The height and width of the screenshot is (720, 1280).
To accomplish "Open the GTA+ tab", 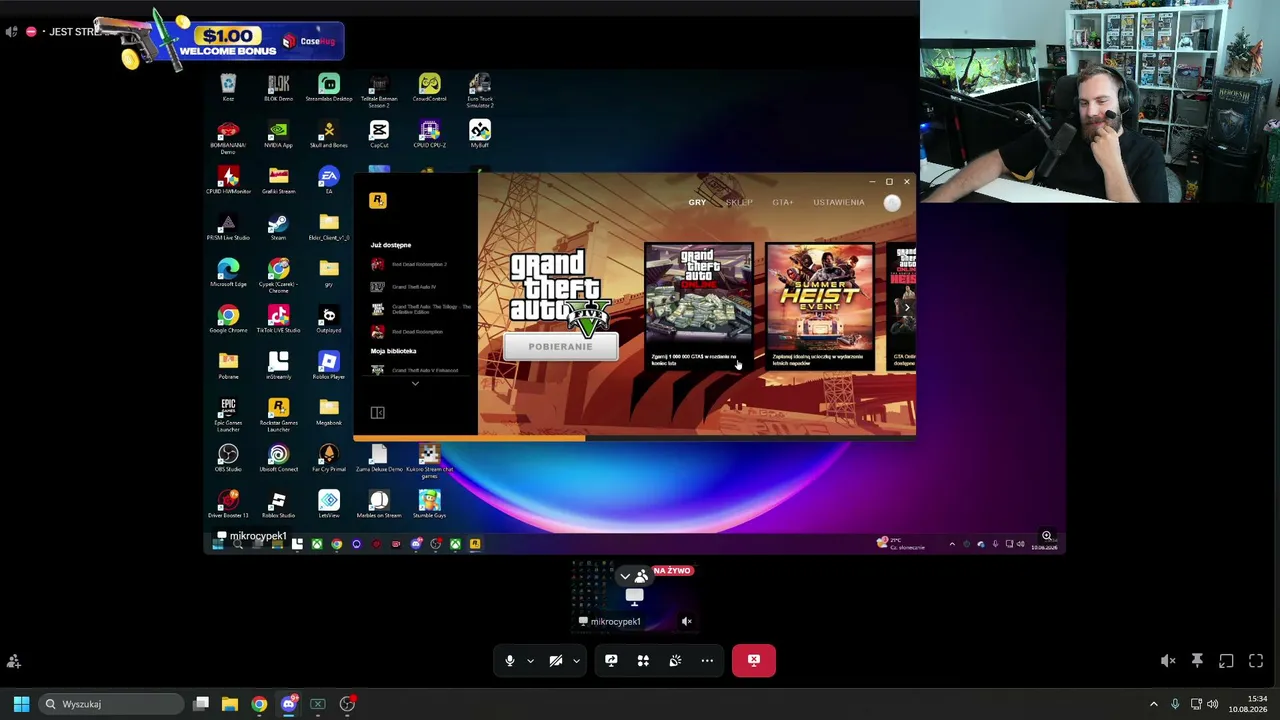I will click(x=782, y=202).
